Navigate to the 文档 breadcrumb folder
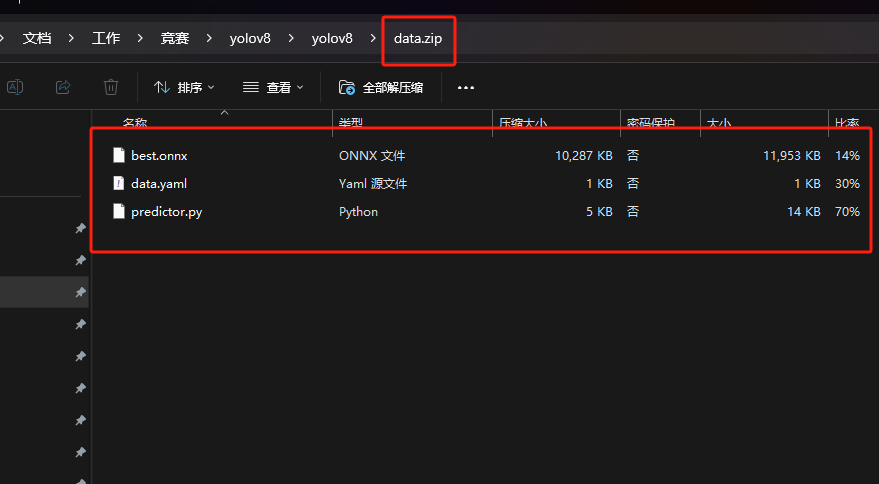879x484 pixels. [x=37, y=39]
